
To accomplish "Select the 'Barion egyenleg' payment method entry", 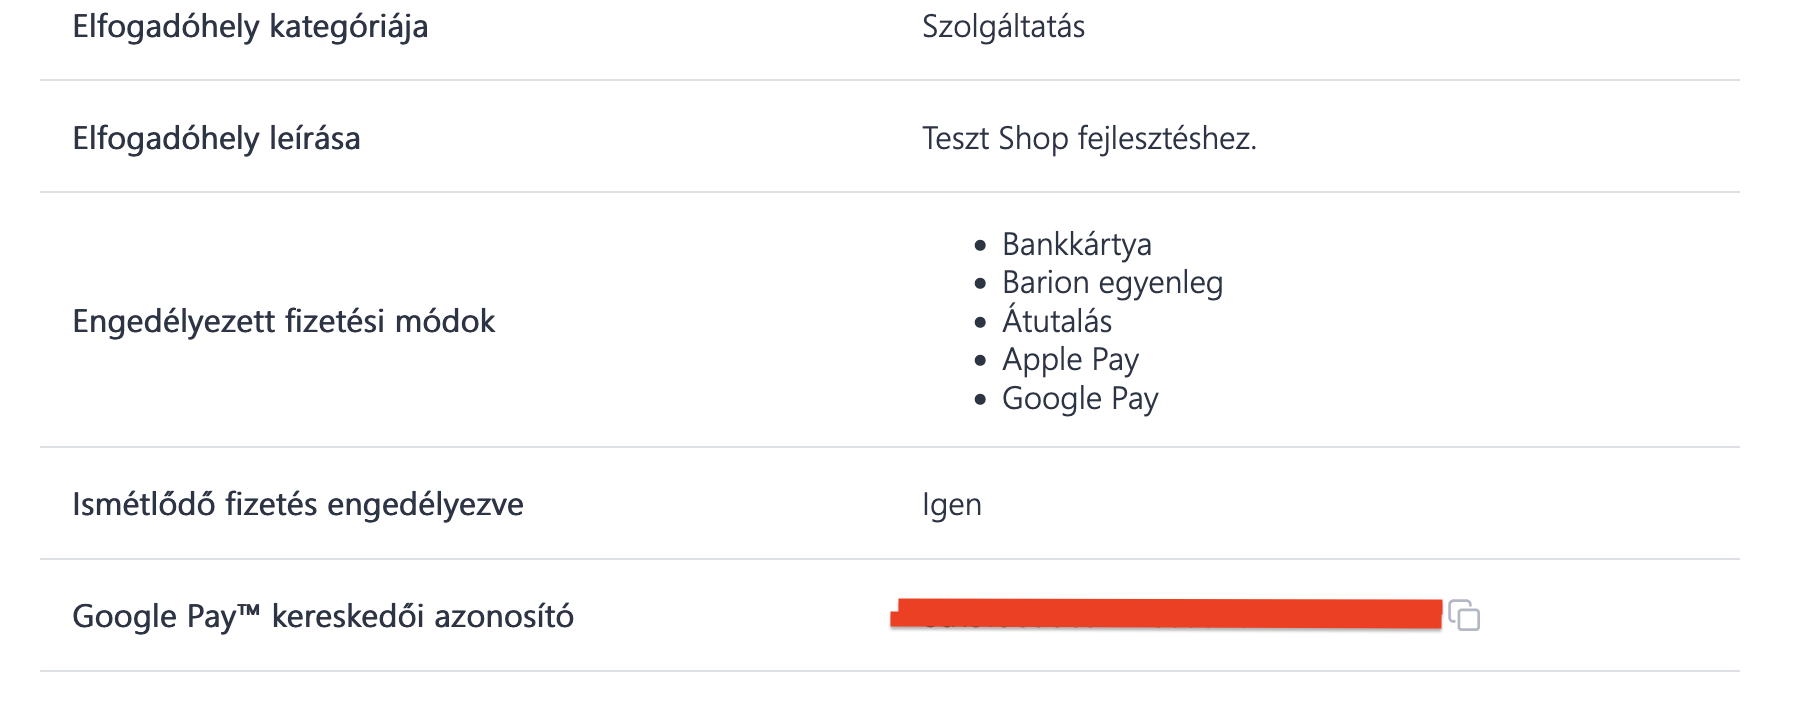I will click(x=1113, y=283).
